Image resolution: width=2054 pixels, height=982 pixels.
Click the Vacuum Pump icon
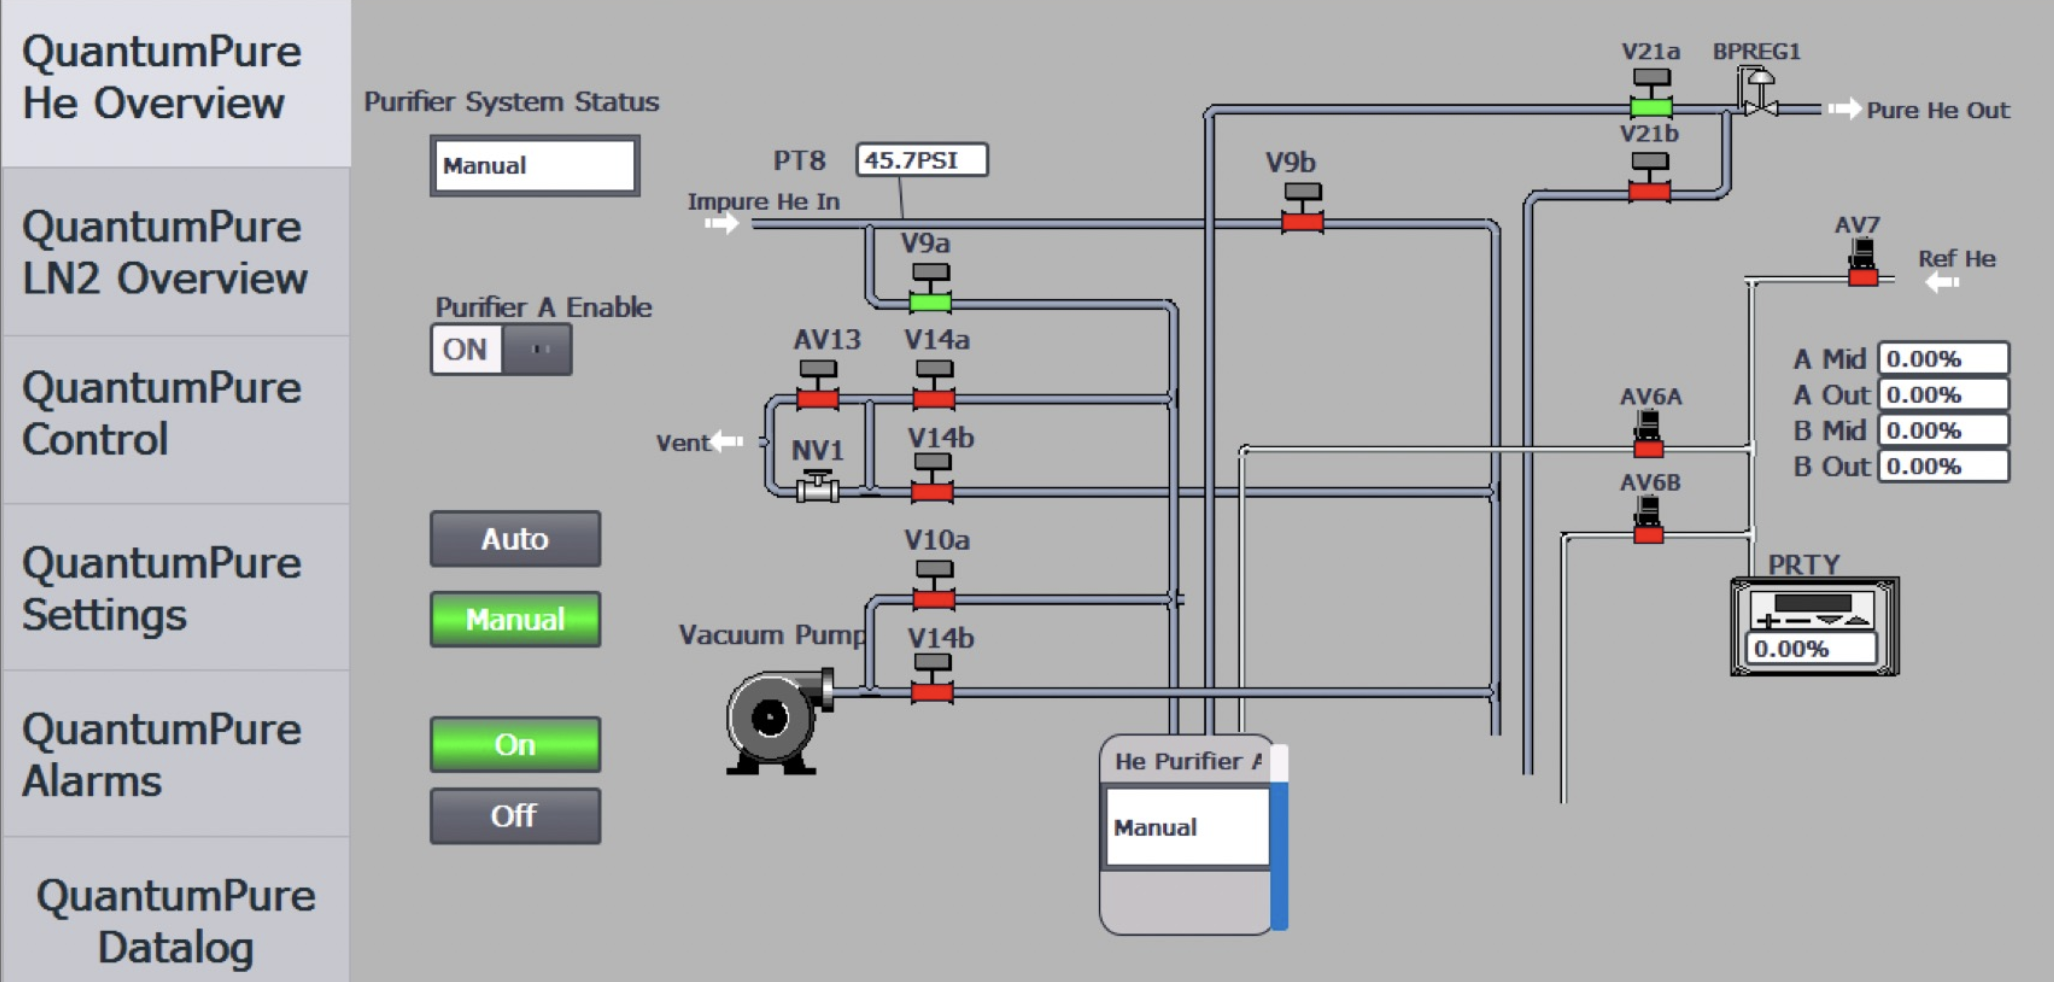[779, 721]
